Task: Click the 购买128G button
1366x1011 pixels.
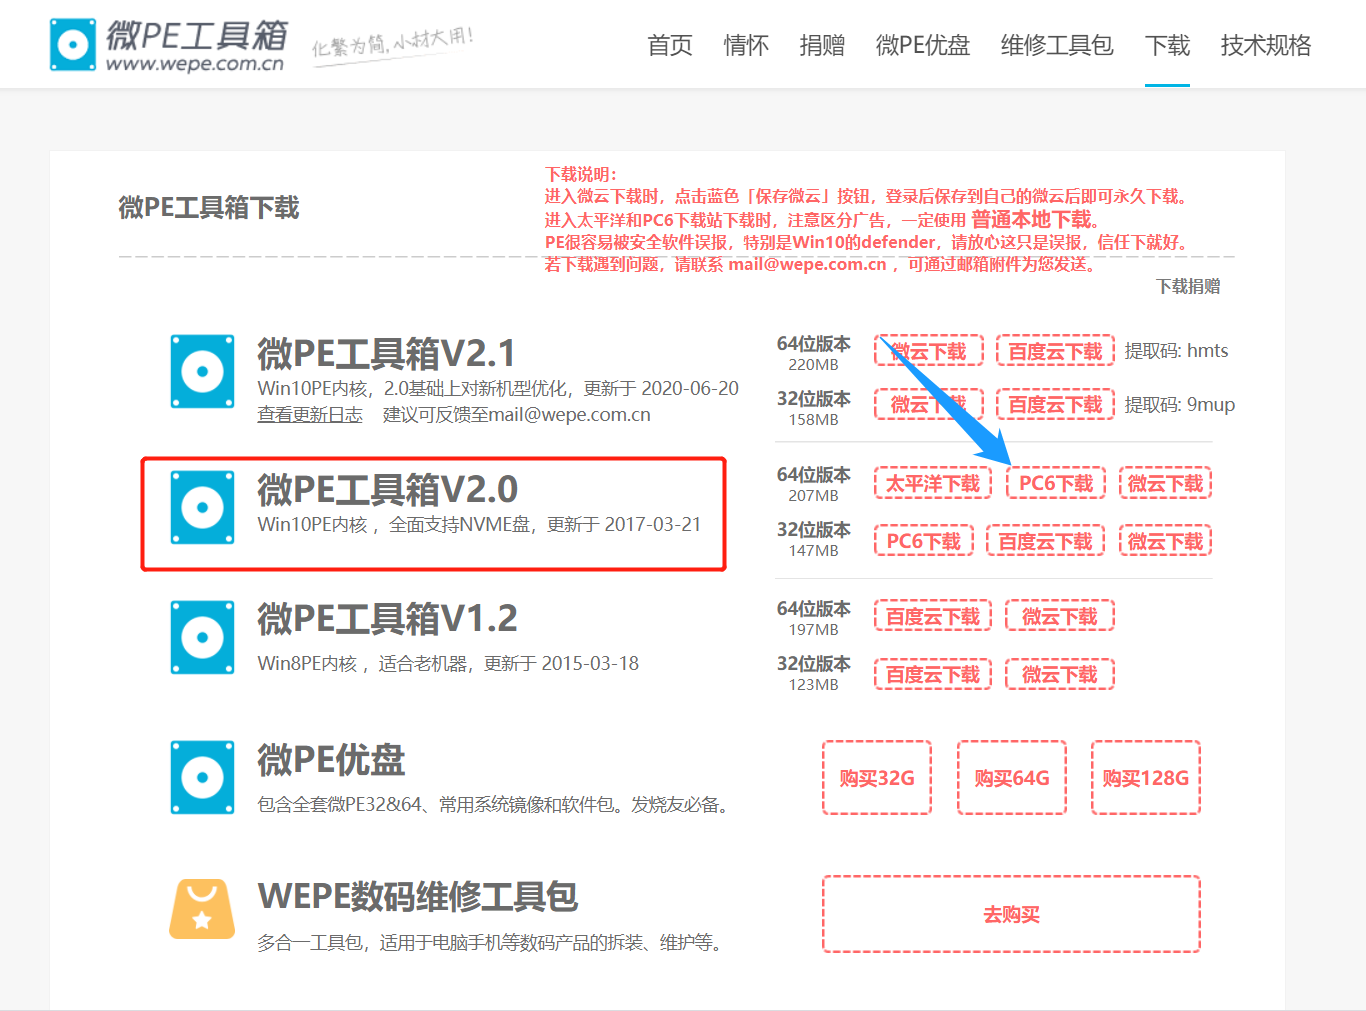Action: (1146, 778)
